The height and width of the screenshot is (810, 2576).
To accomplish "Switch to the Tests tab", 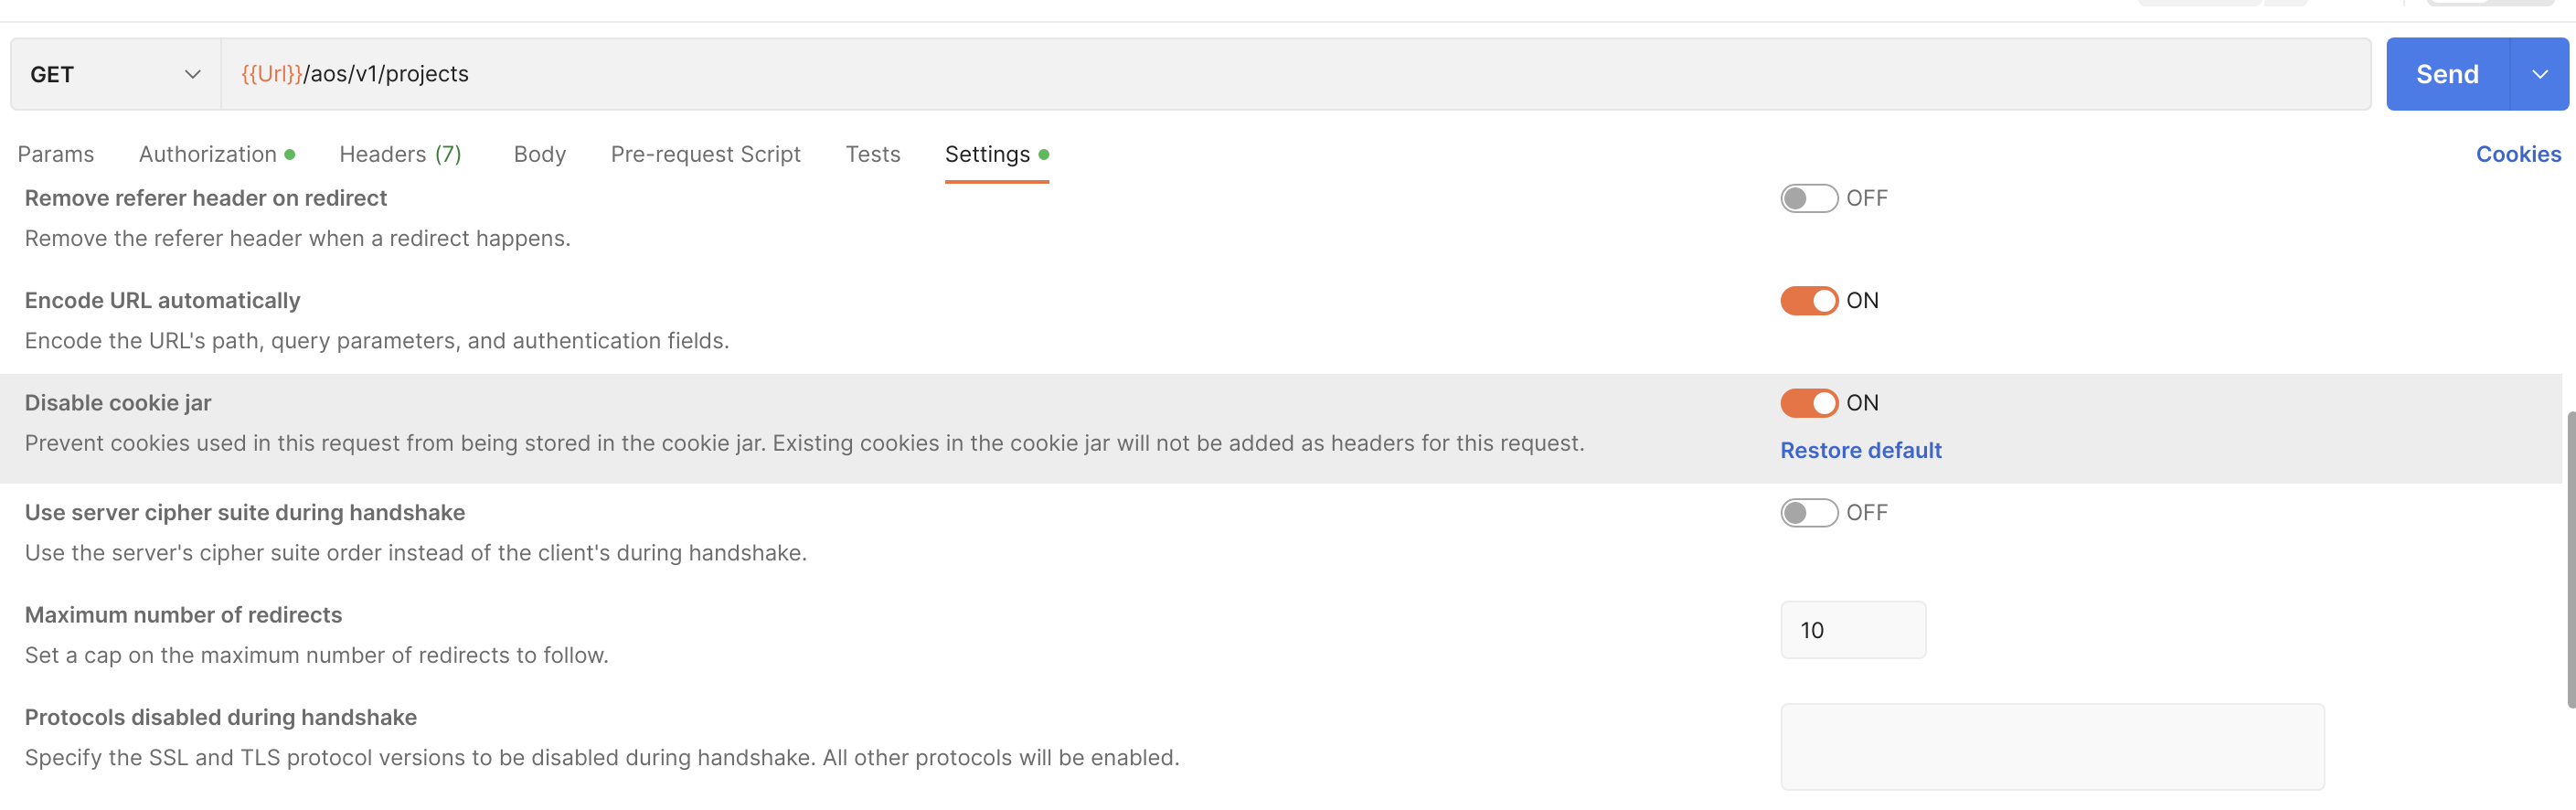I will tap(872, 154).
